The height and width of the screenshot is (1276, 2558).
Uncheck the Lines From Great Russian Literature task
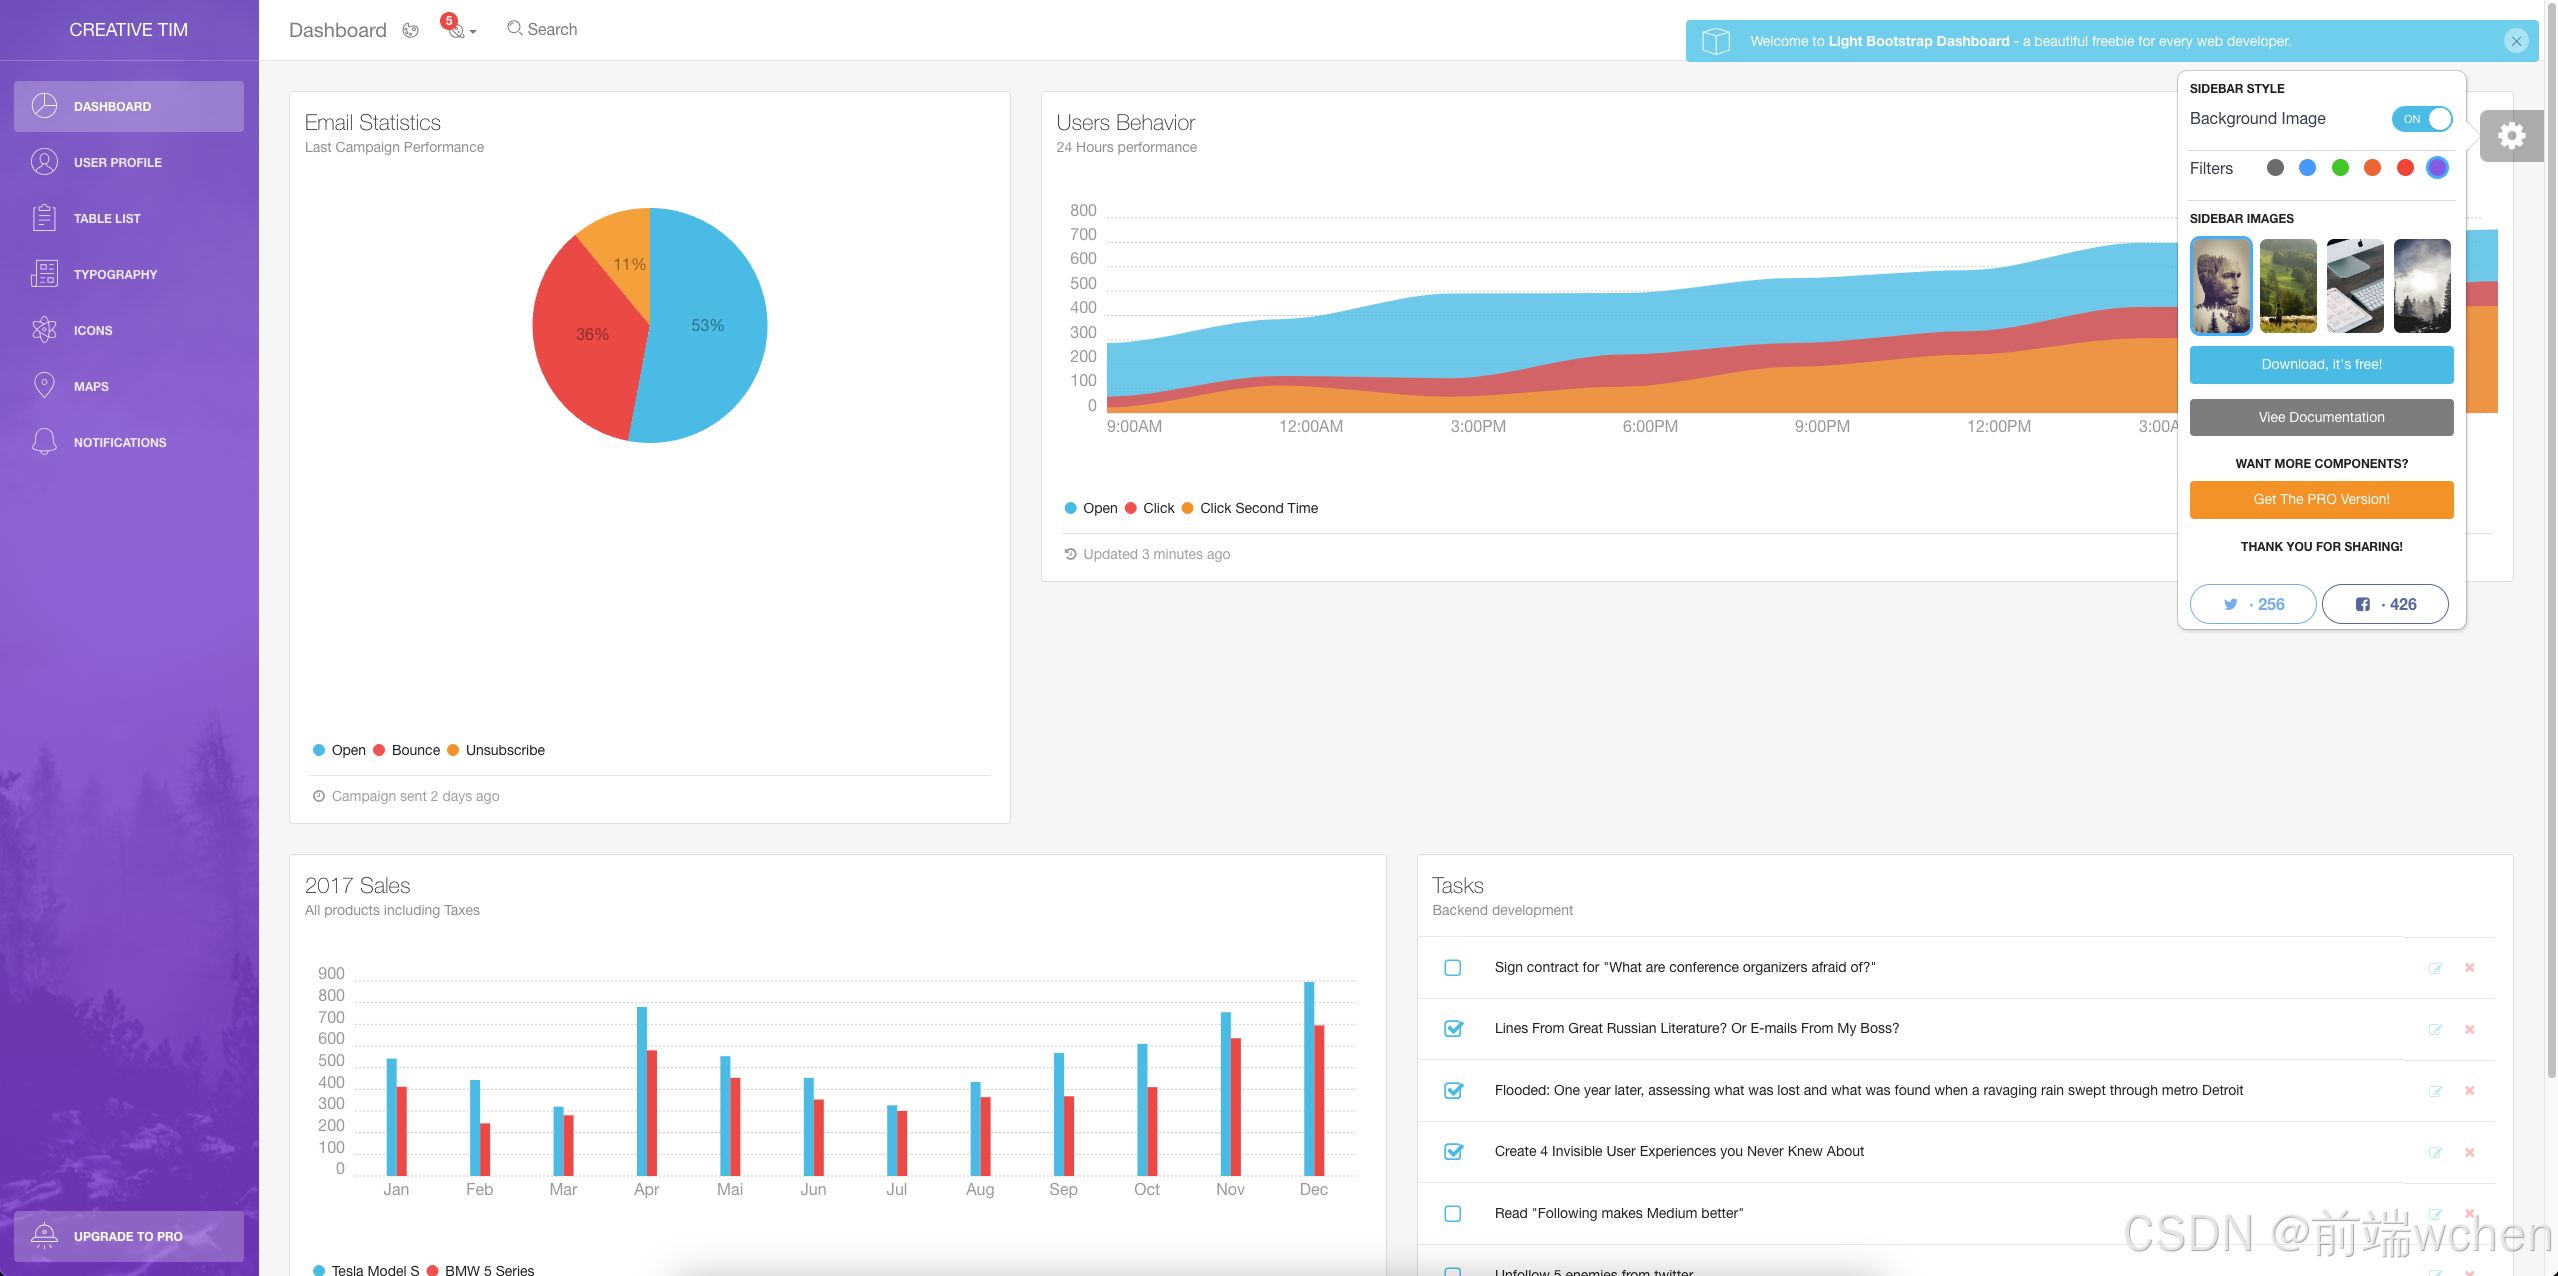(1453, 1028)
